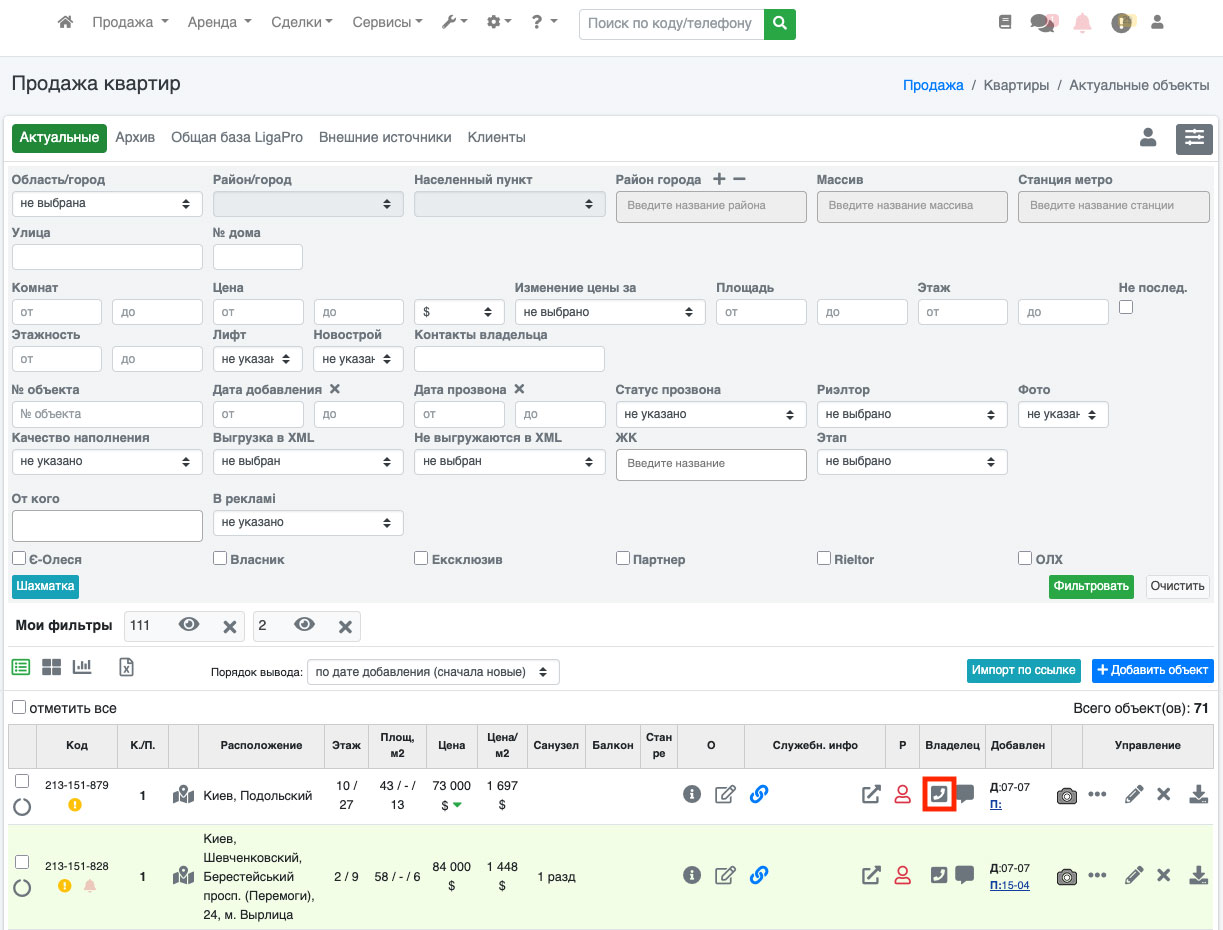Open the Область/город dropdown
The width and height of the screenshot is (1223, 930).
coord(107,203)
